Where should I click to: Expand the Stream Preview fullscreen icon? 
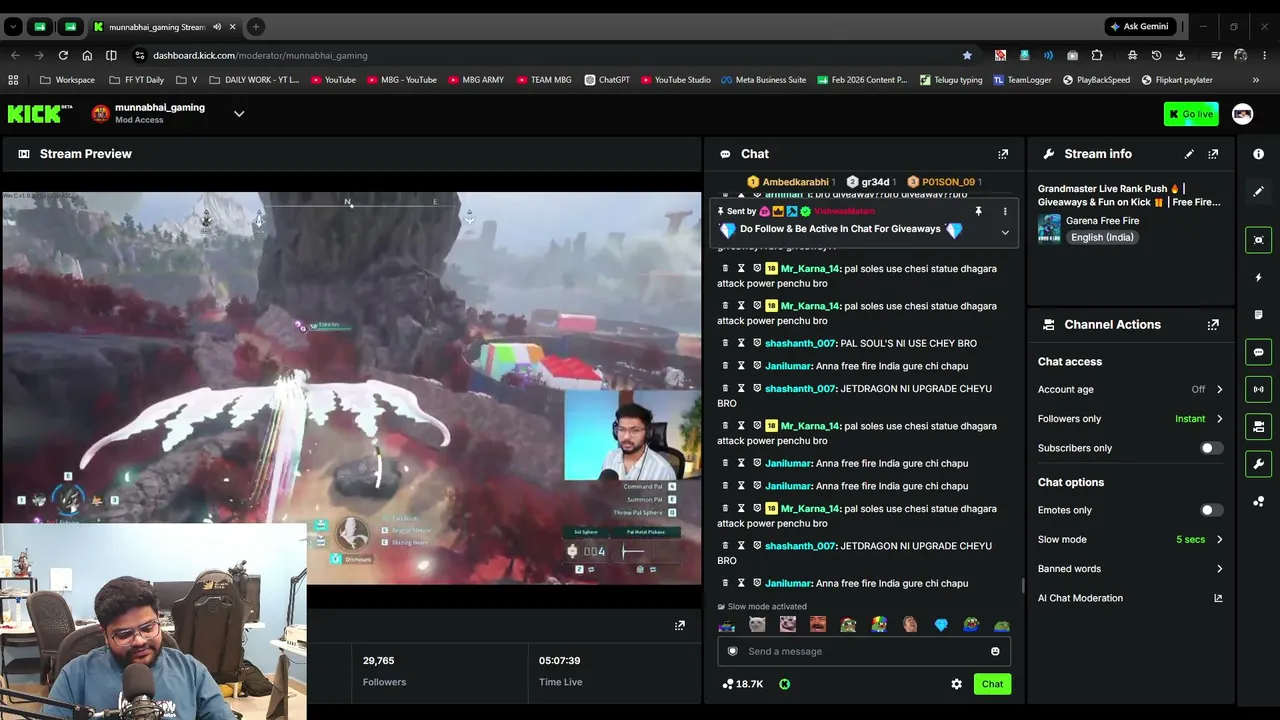coord(680,625)
